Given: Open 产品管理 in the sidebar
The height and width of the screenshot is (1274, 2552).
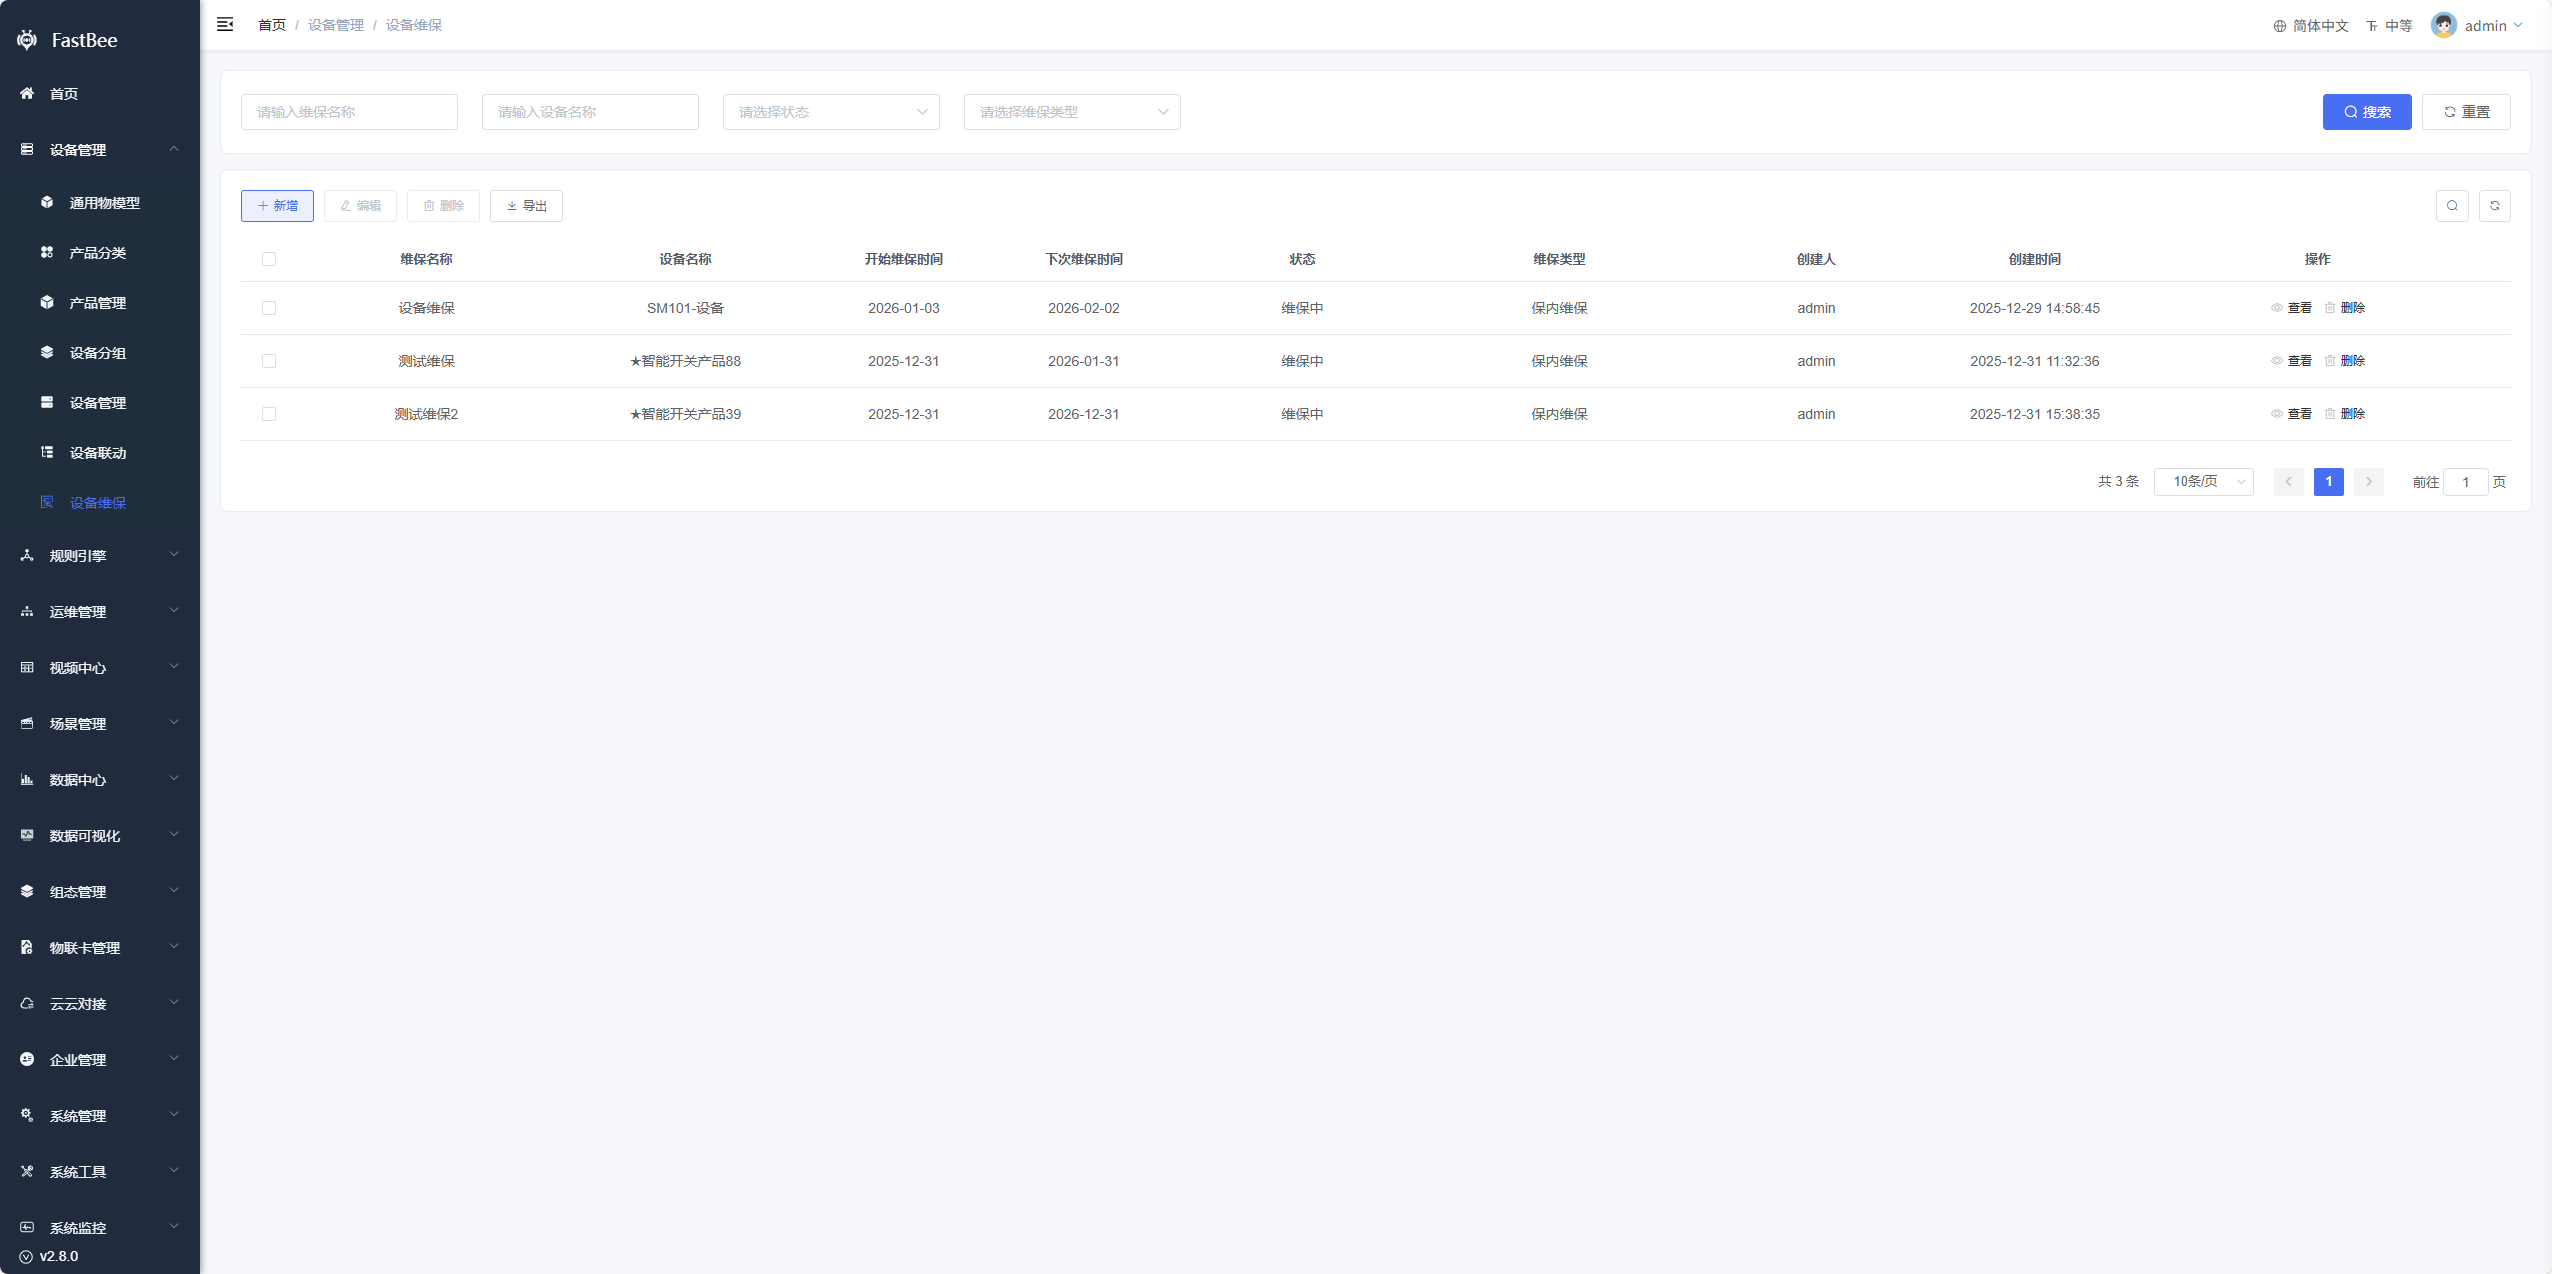Looking at the screenshot, I should pos(97,303).
